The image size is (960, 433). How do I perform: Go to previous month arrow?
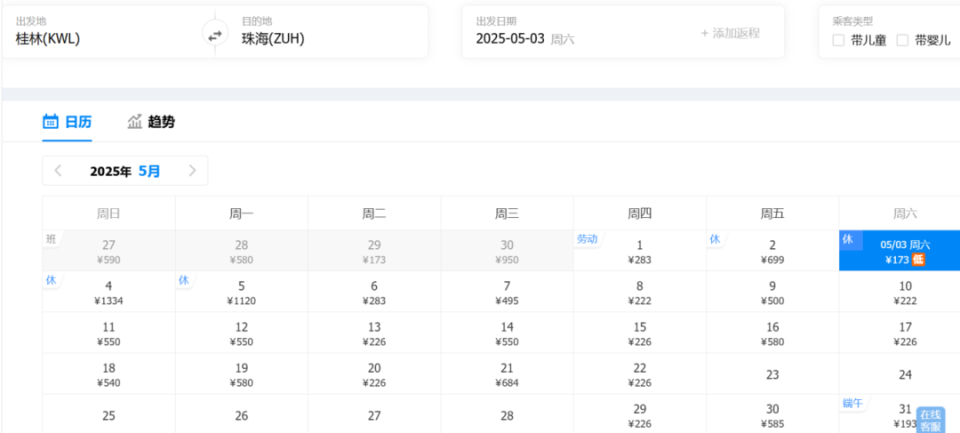pyautogui.click(x=58, y=171)
